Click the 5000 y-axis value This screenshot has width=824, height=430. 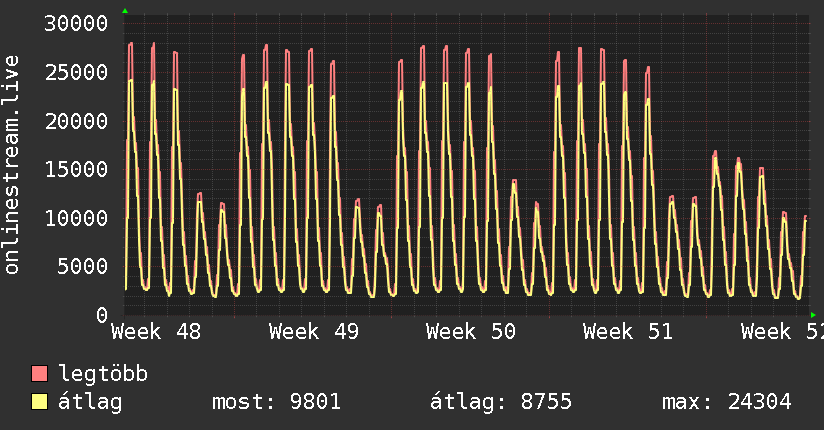pyautogui.click(x=83, y=267)
